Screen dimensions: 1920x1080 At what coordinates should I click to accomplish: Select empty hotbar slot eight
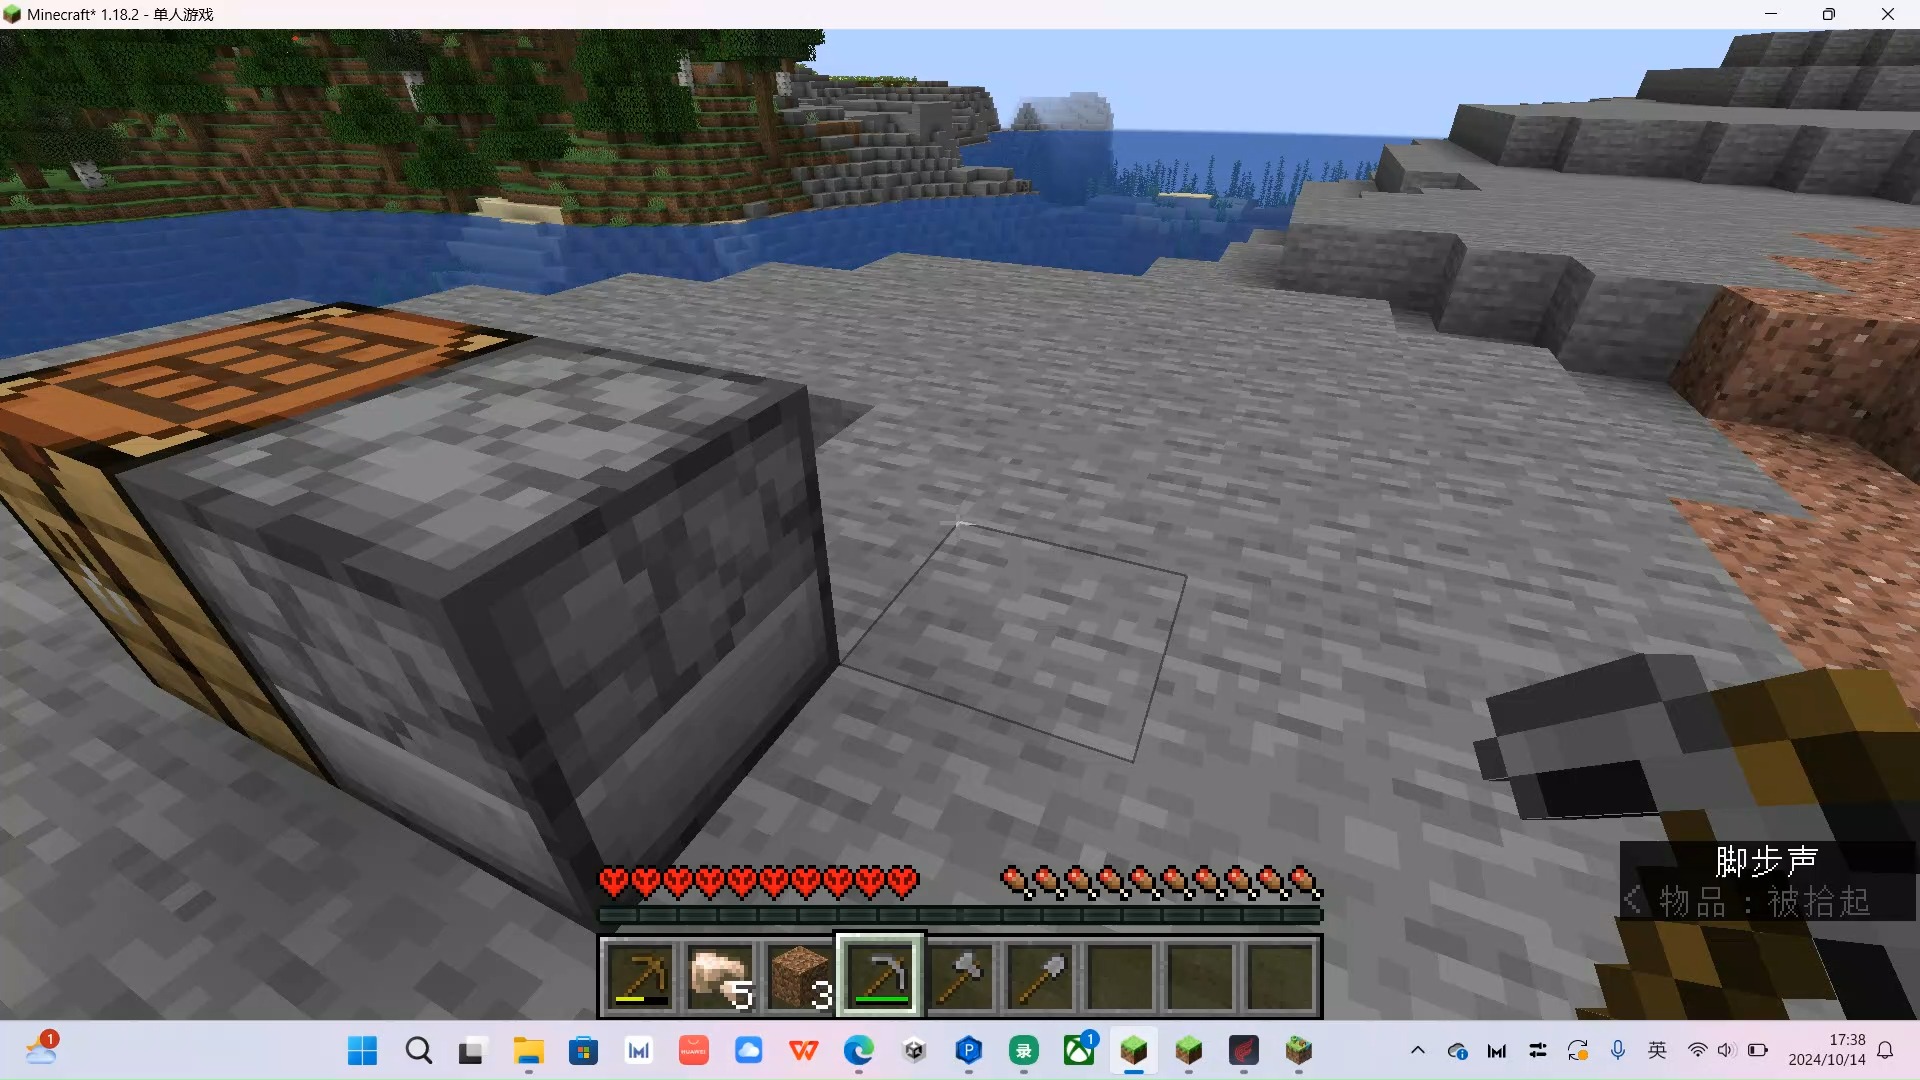click(x=1200, y=976)
